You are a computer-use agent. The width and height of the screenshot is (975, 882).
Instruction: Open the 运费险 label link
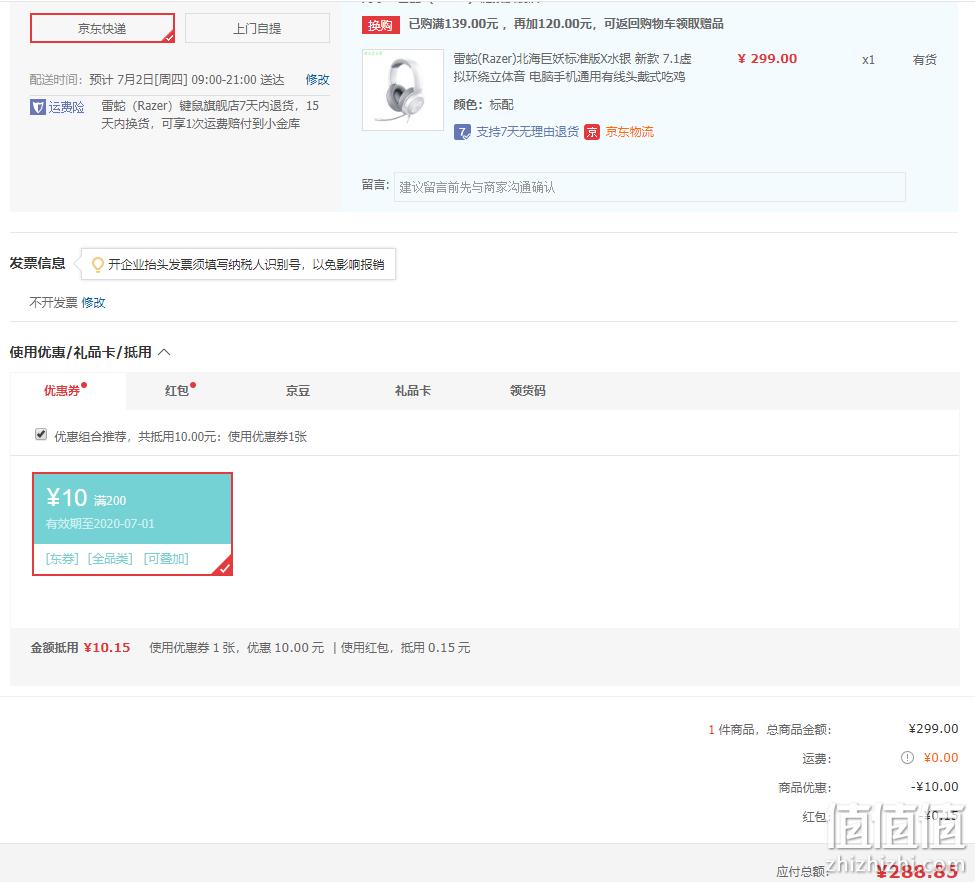pos(67,107)
